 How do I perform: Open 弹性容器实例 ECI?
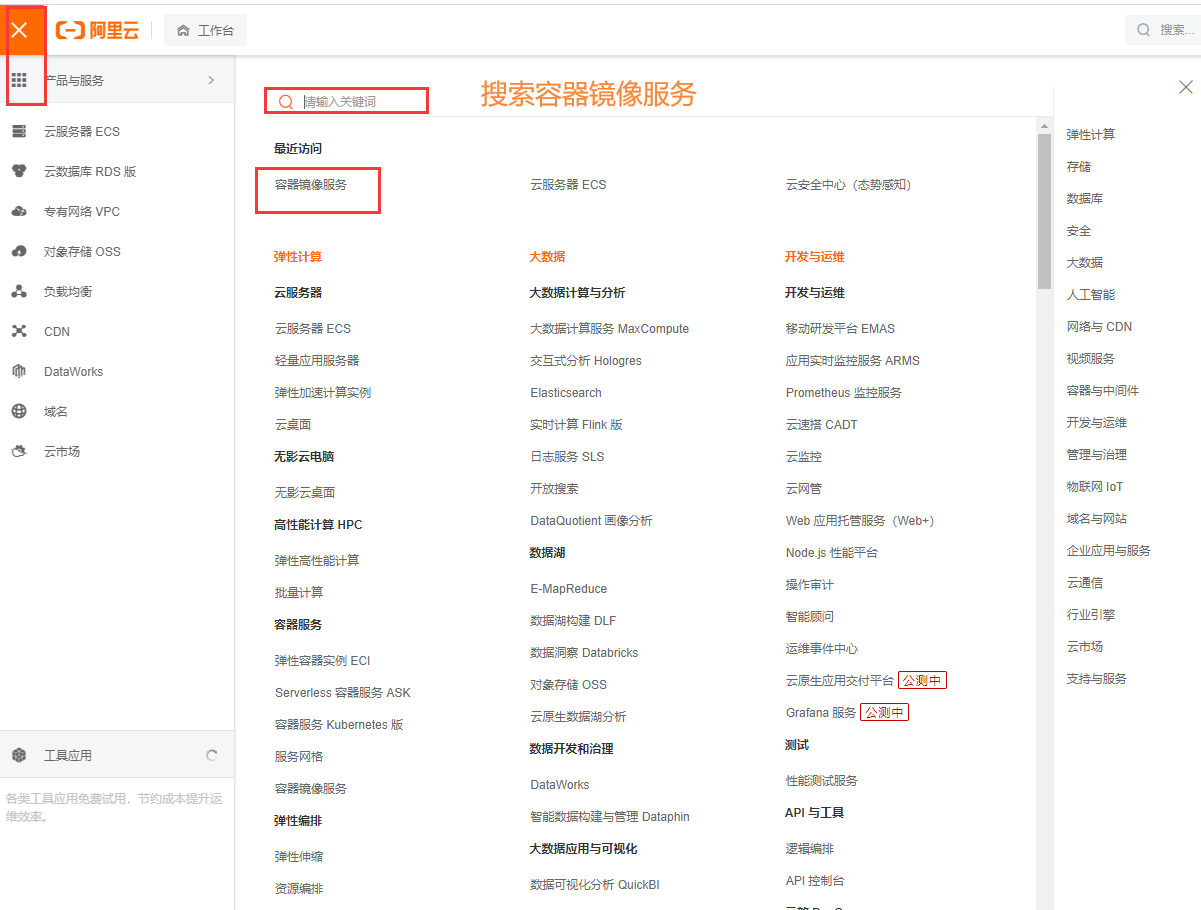coord(323,660)
